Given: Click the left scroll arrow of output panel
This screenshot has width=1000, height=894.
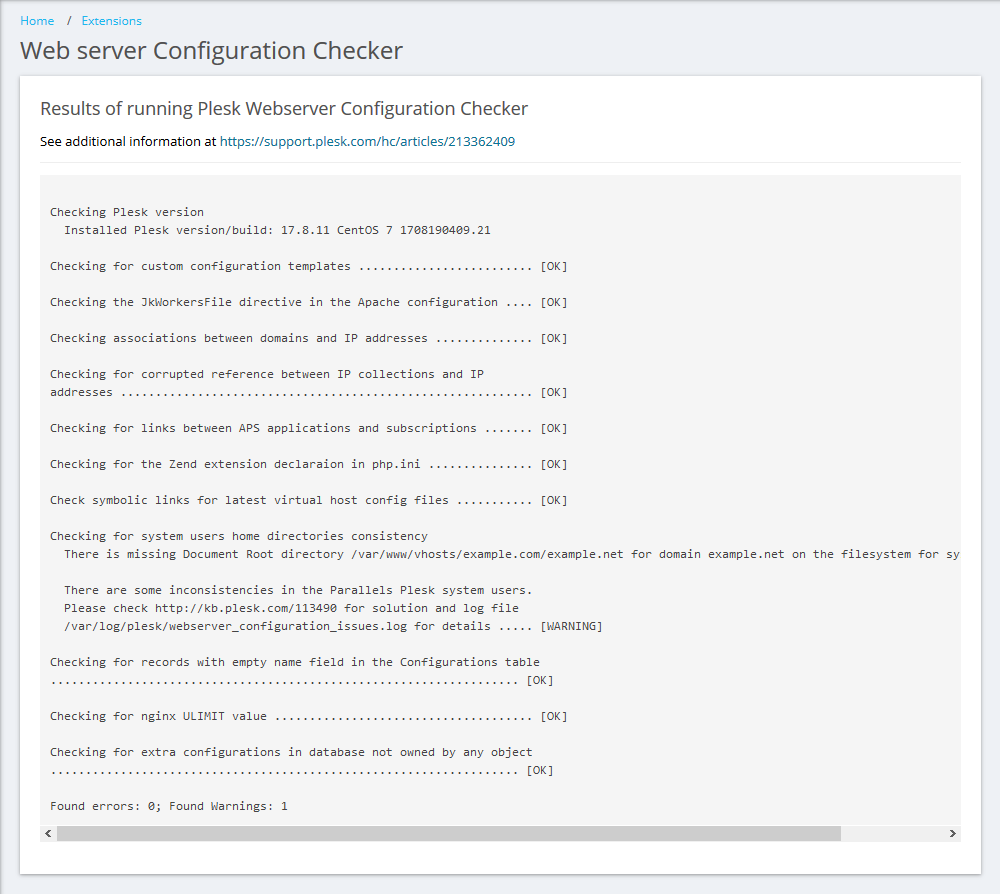Looking at the screenshot, I should pyautogui.click(x=48, y=833).
